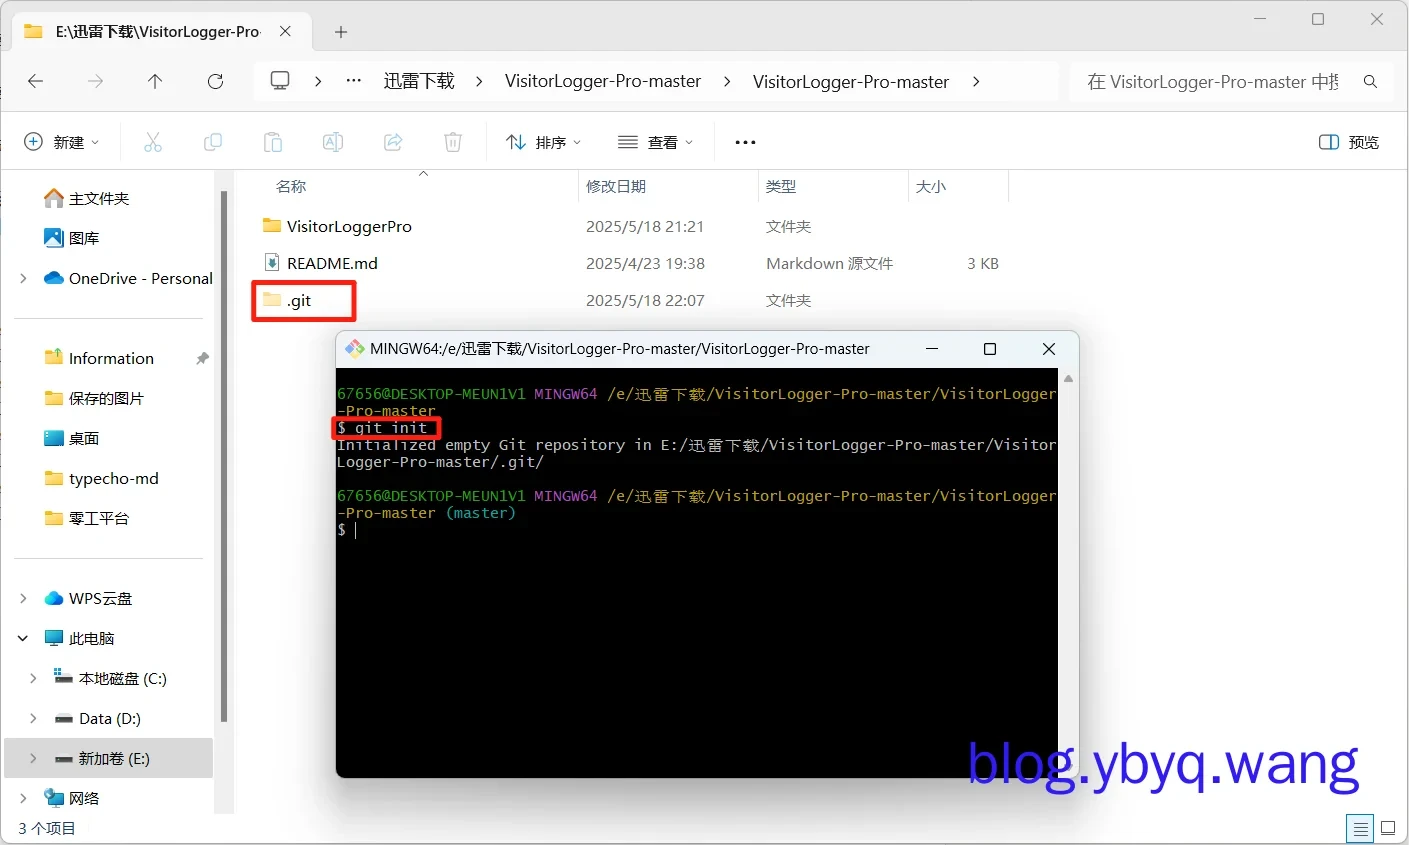Expand chevron after the This PC icon
This screenshot has width=1409, height=845.
[x=318, y=82]
